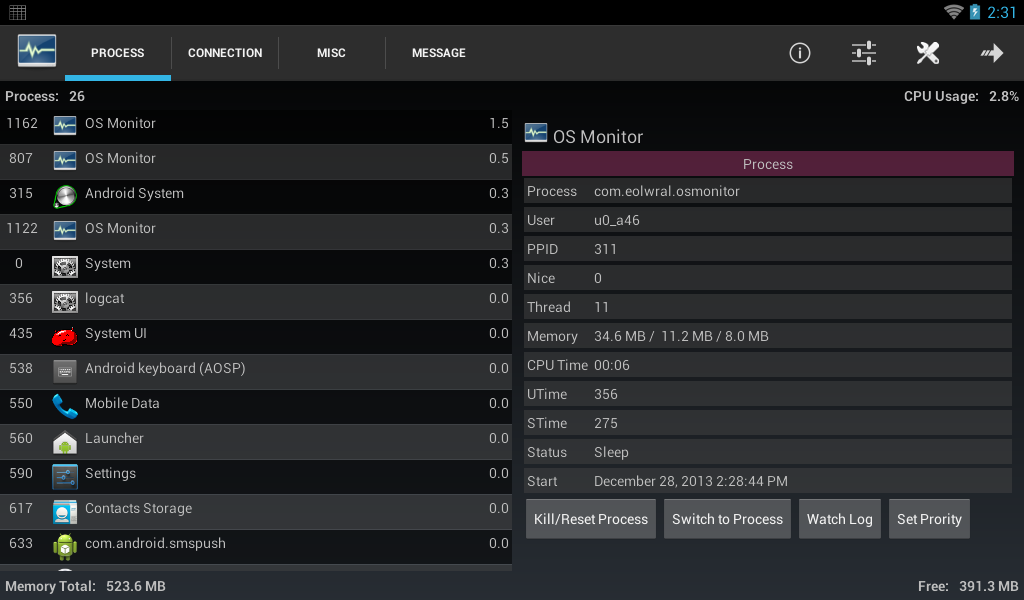The height and width of the screenshot is (600, 1024).
Task: Open the MISC tab
Action: [331, 53]
